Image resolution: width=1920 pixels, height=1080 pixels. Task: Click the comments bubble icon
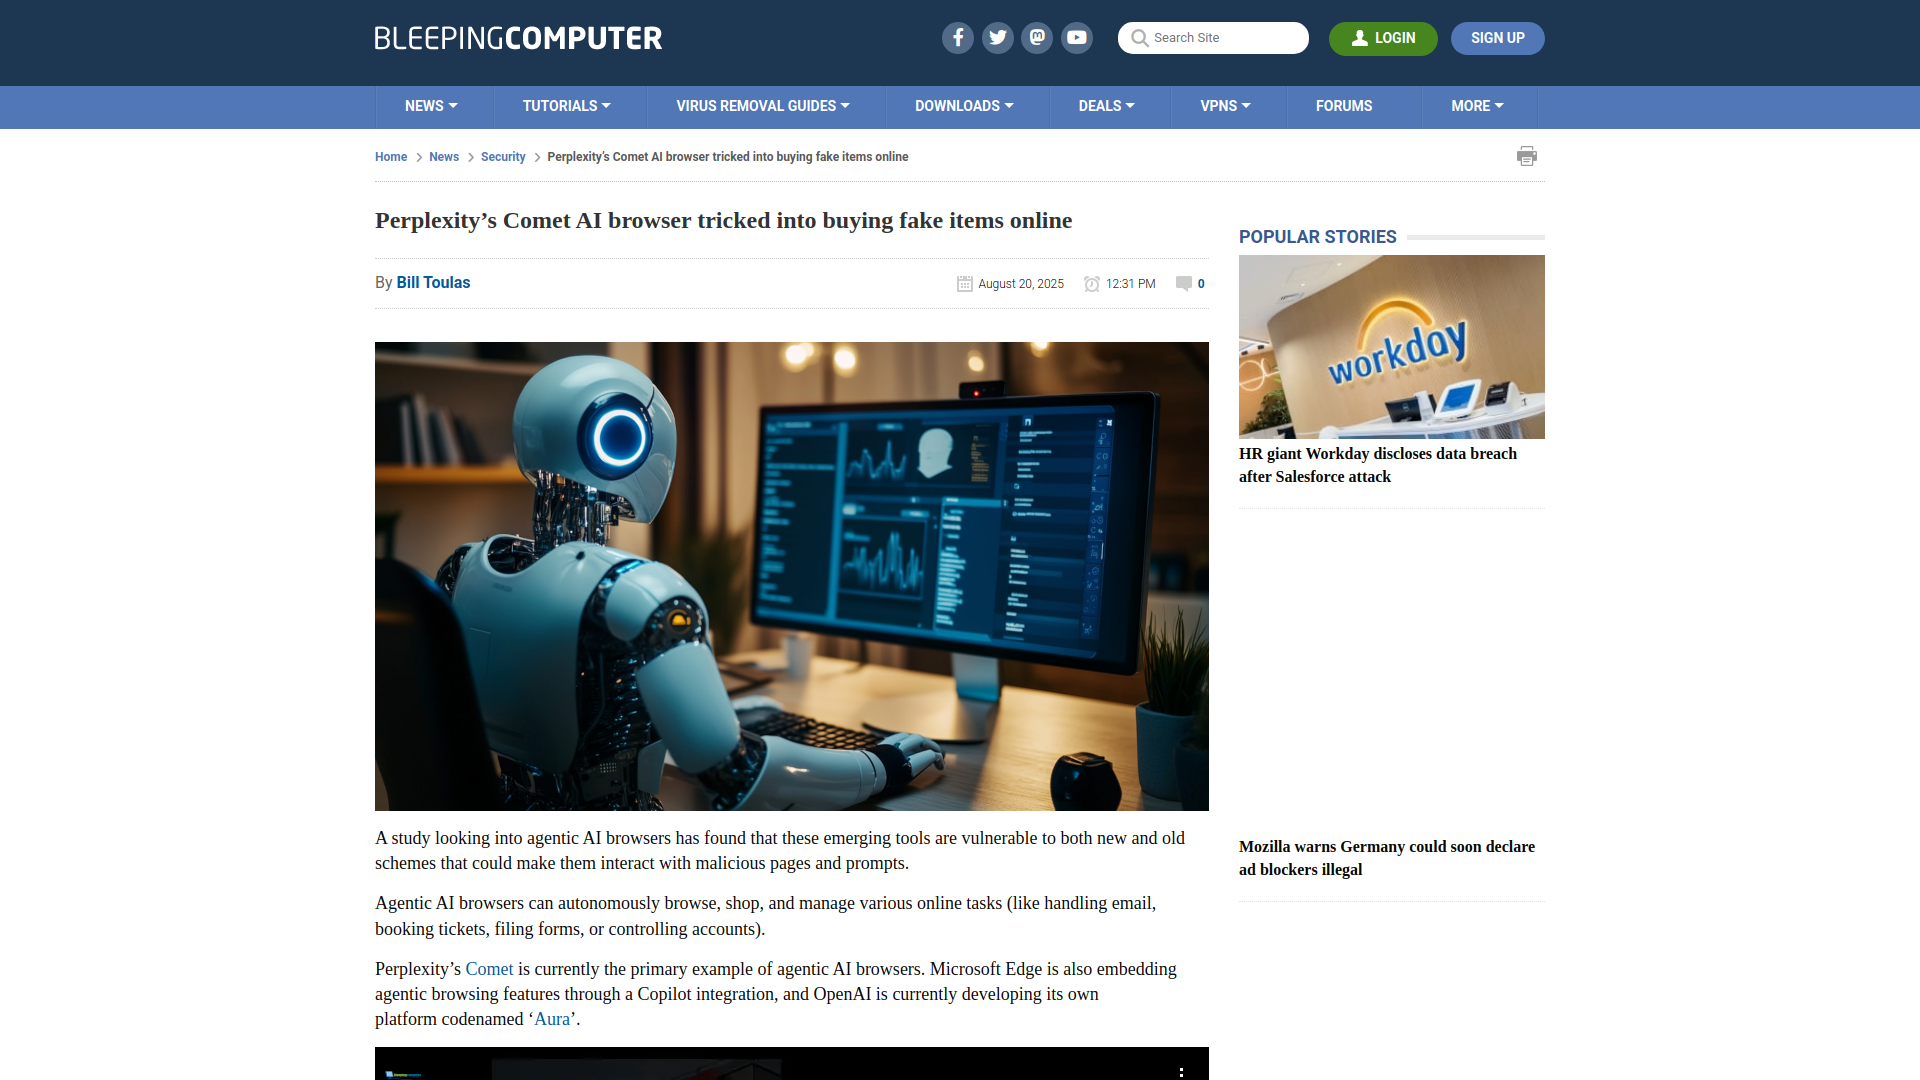tap(1184, 284)
